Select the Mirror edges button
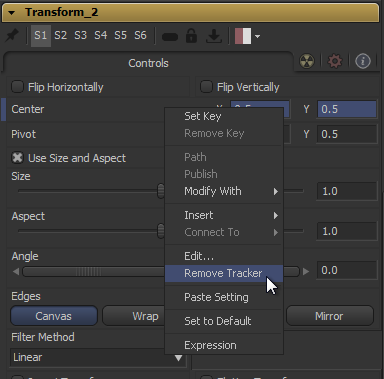Viewport: 384px width, 379px height. click(330, 316)
